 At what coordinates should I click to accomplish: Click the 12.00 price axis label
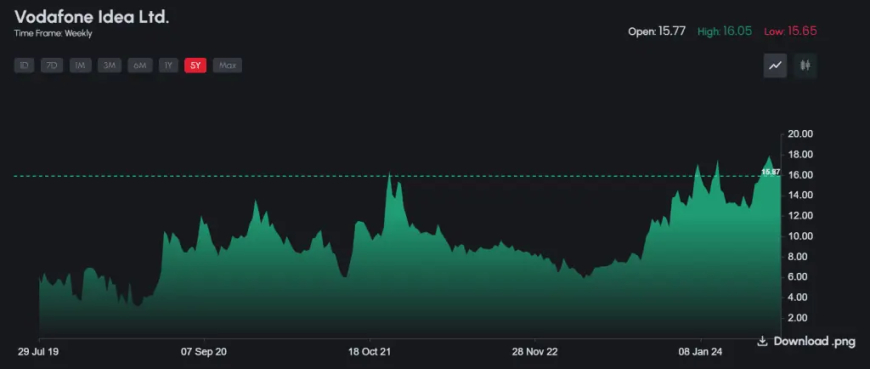tap(801, 215)
